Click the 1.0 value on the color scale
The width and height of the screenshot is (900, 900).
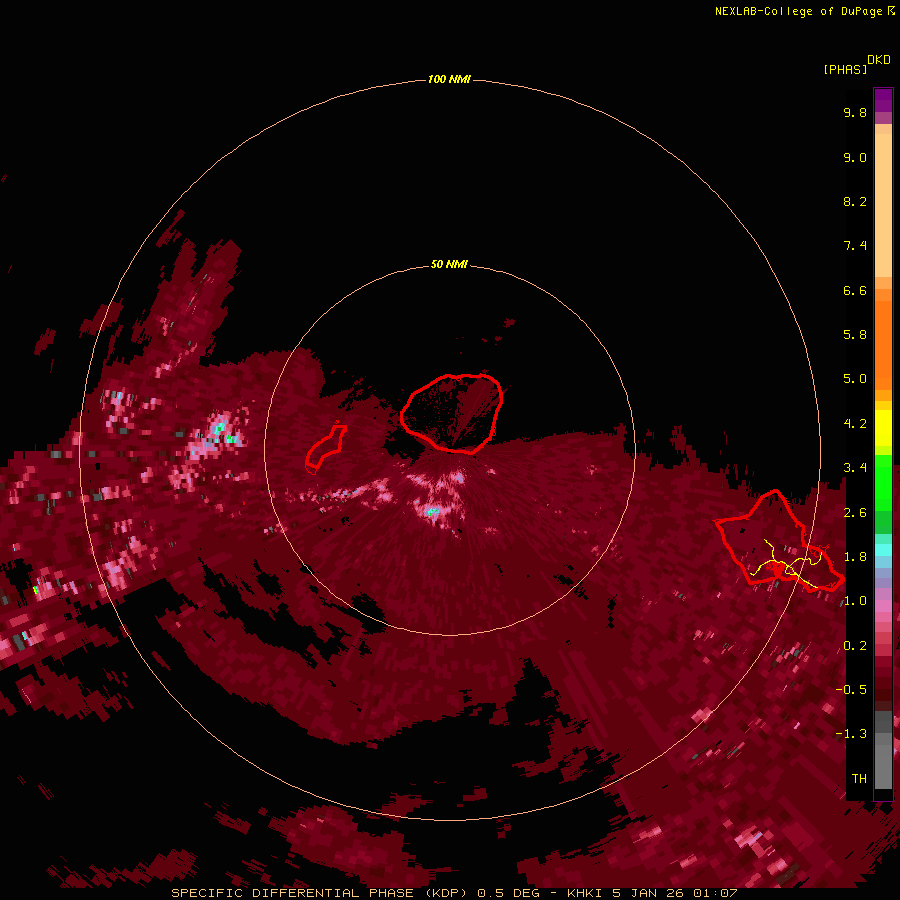click(855, 601)
